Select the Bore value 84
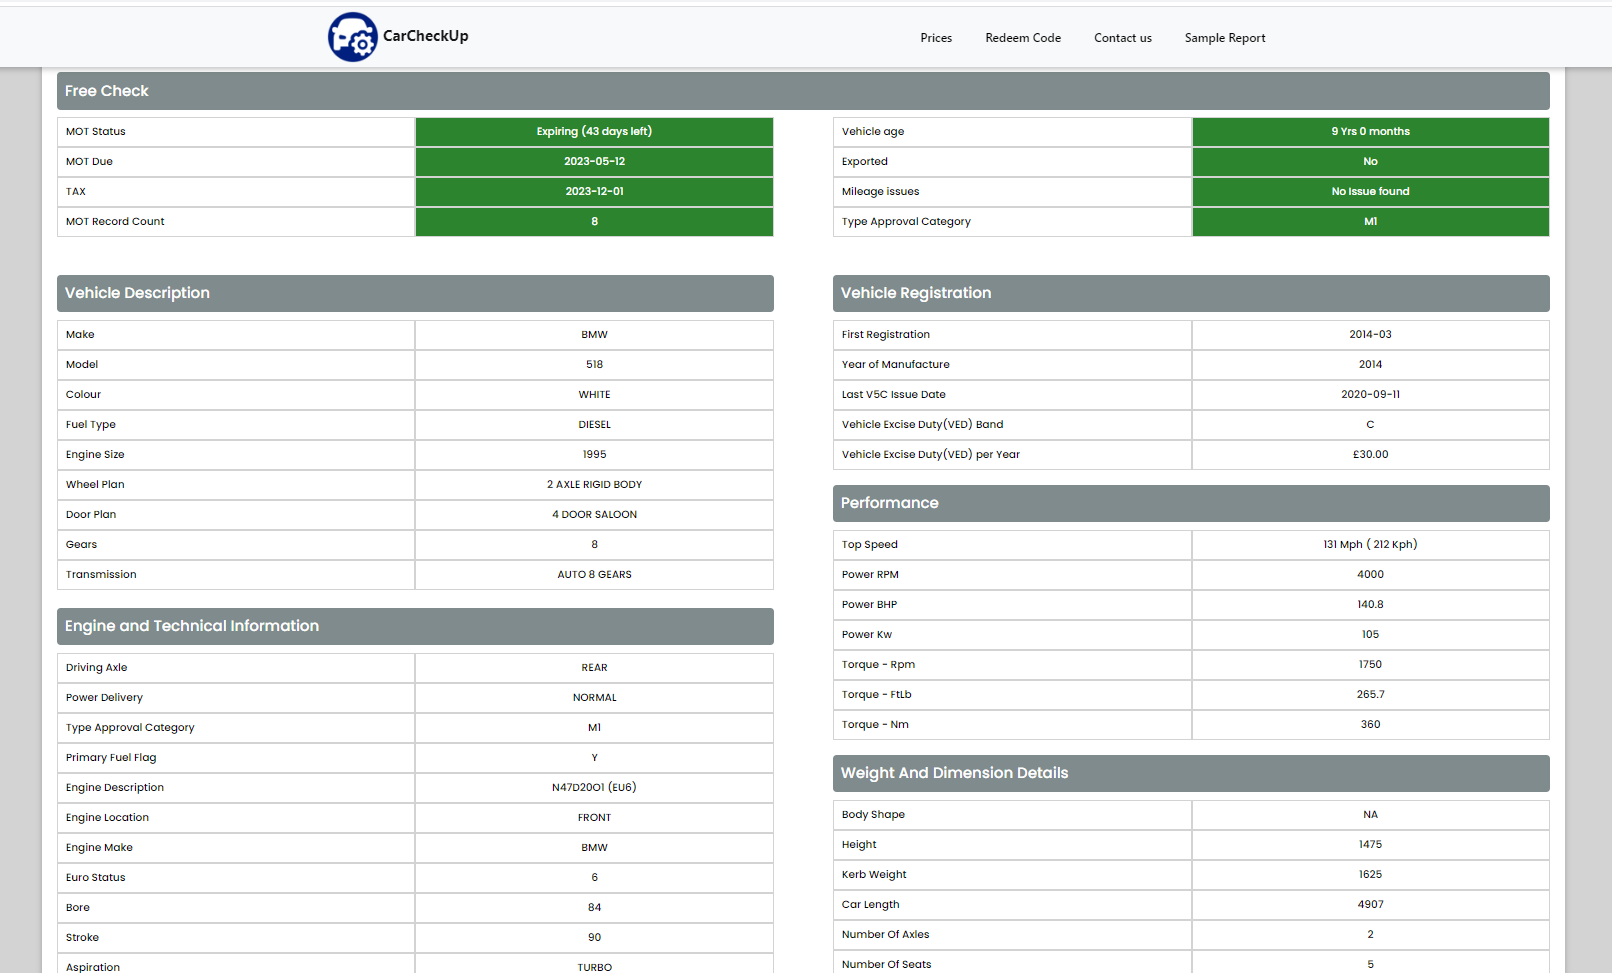Image resolution: width=1612 pixels, height=973 pixels. tap(594, 908)
